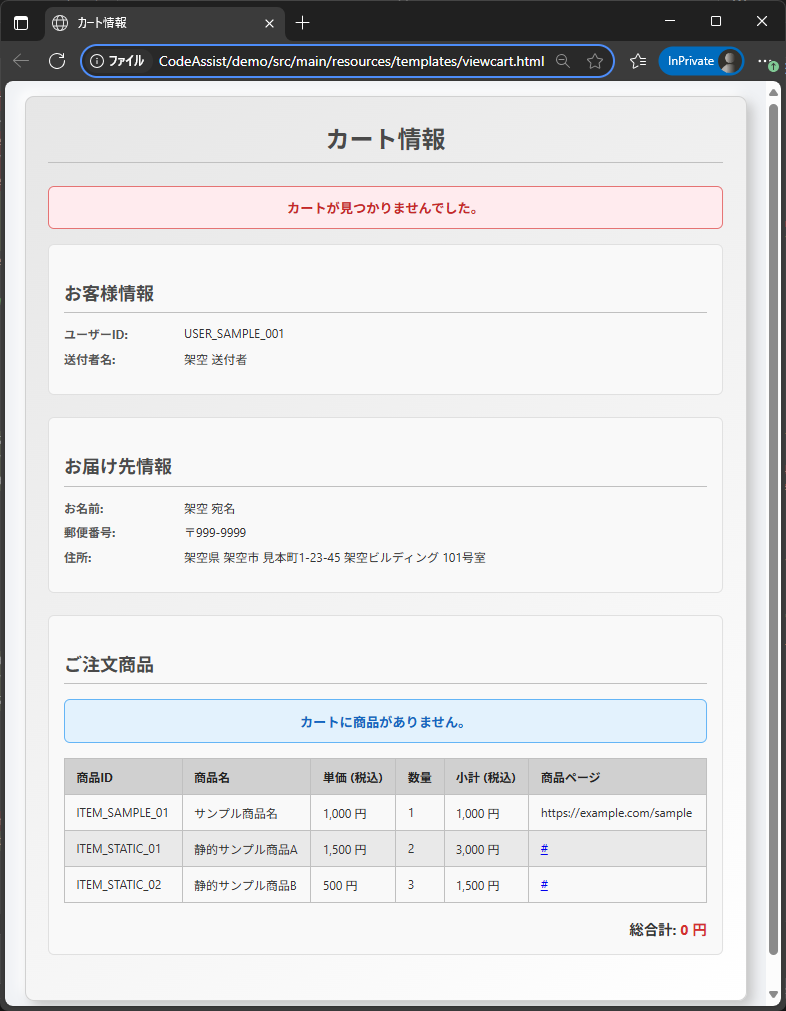
Task: Add page to favorites star icon
Action: point(595,61)
